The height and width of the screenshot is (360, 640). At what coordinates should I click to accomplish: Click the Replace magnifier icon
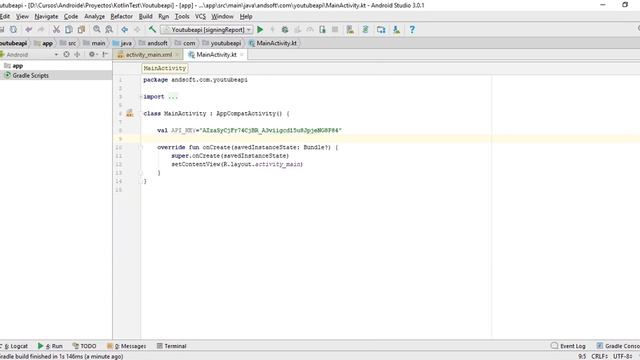coord(109,29)
